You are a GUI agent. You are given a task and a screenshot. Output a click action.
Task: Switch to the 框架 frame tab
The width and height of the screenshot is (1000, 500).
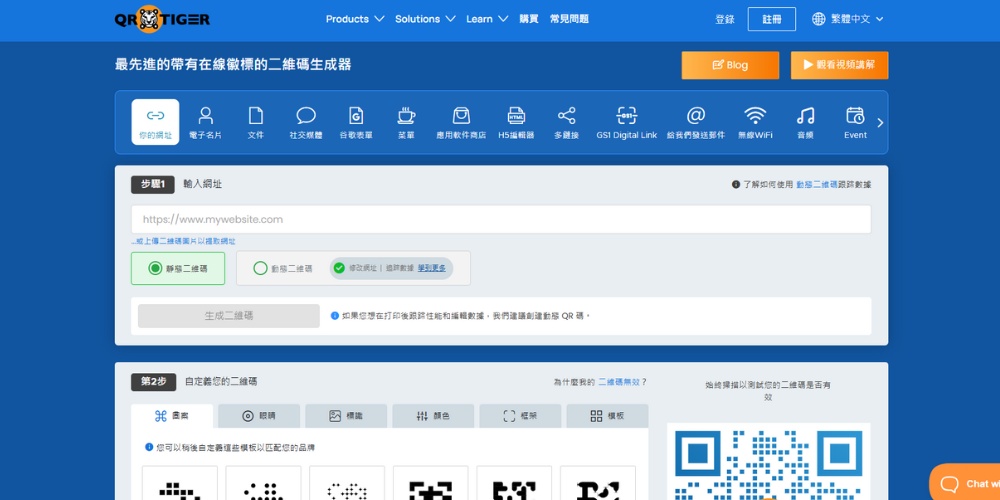click(x=520, y=416)
